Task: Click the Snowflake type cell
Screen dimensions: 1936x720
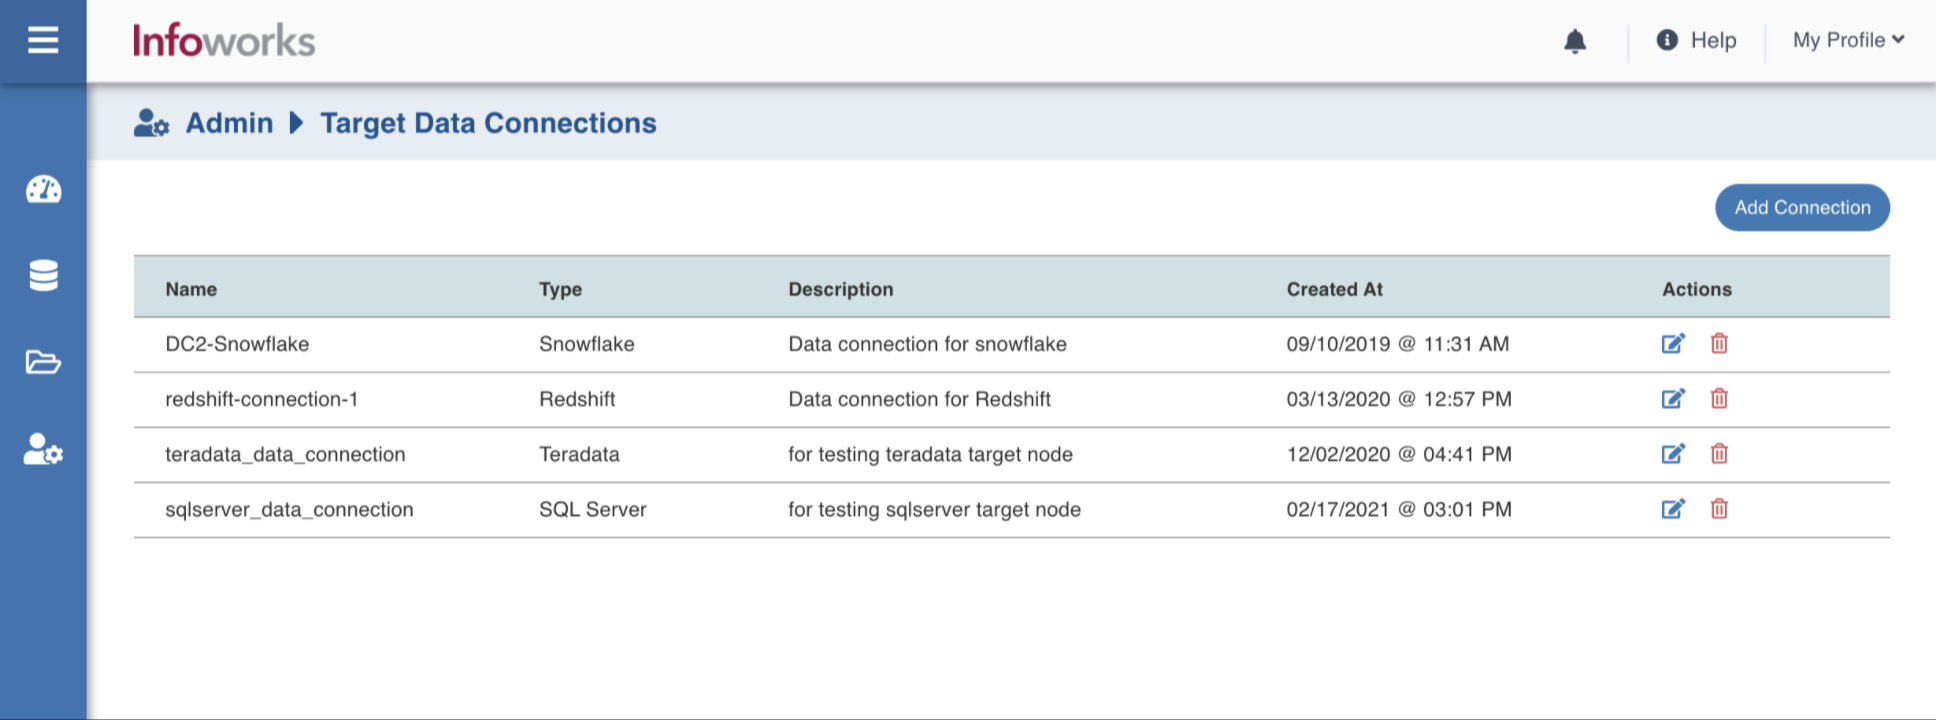Action: [587, 344]
